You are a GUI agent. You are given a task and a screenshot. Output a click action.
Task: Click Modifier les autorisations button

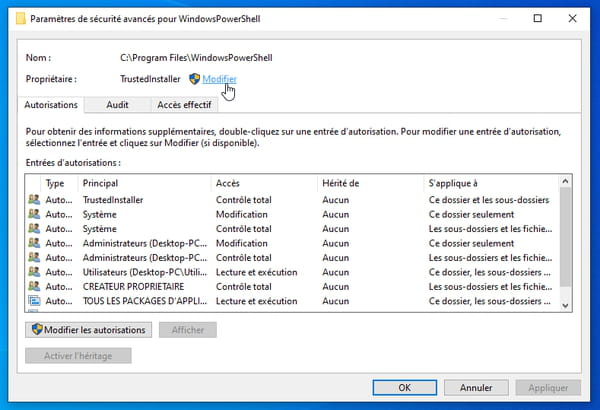88,330
